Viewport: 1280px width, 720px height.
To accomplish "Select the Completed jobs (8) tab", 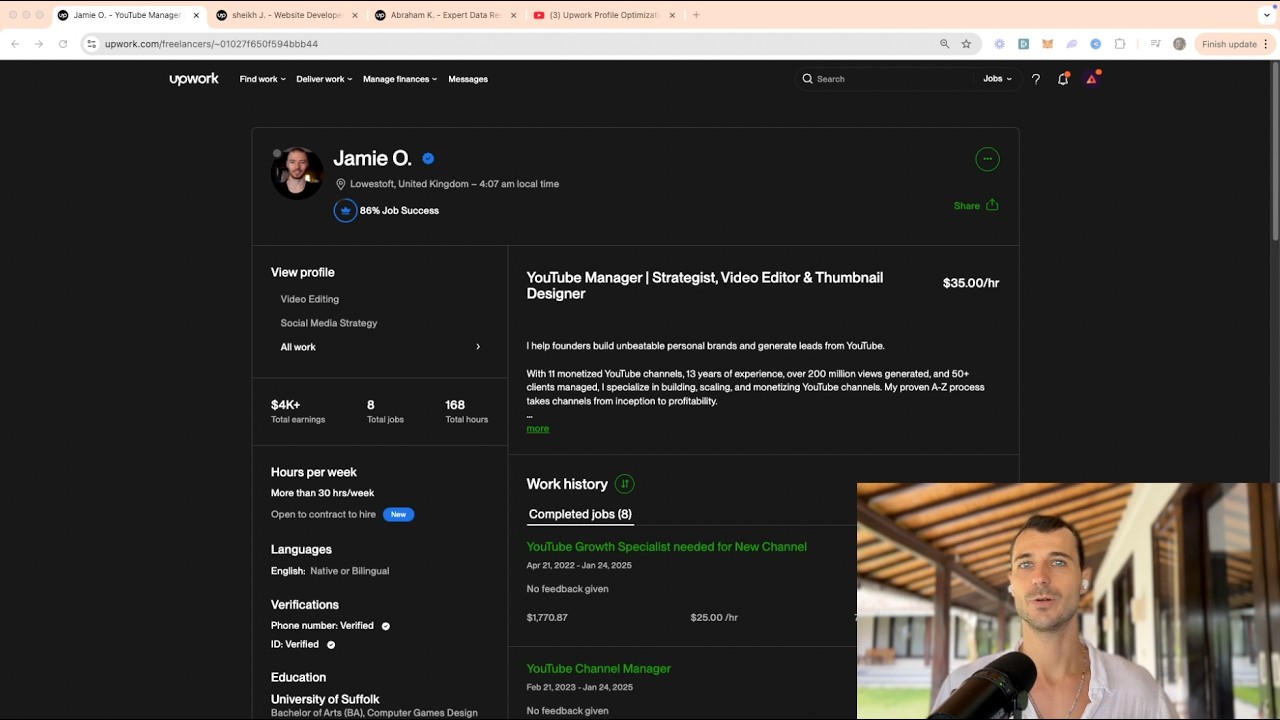I will (580, 514).
